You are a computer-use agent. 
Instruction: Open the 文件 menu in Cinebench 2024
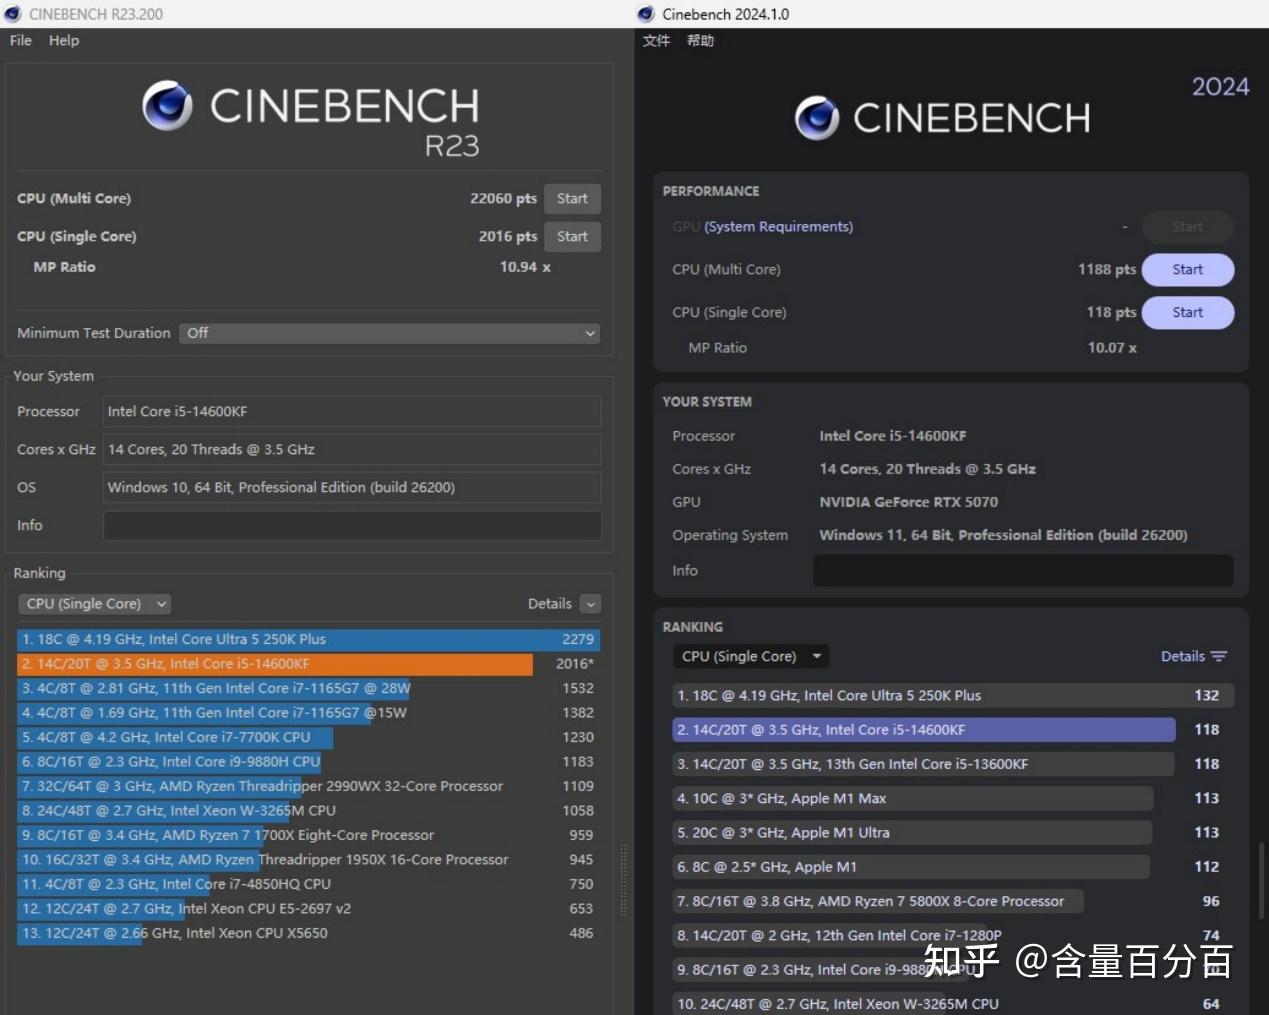[x=656, y=40]
